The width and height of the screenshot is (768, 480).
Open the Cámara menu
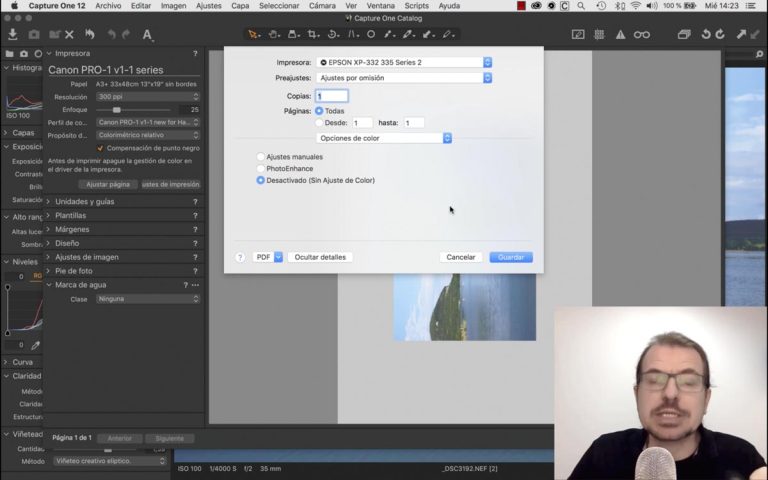coord(322,6)
